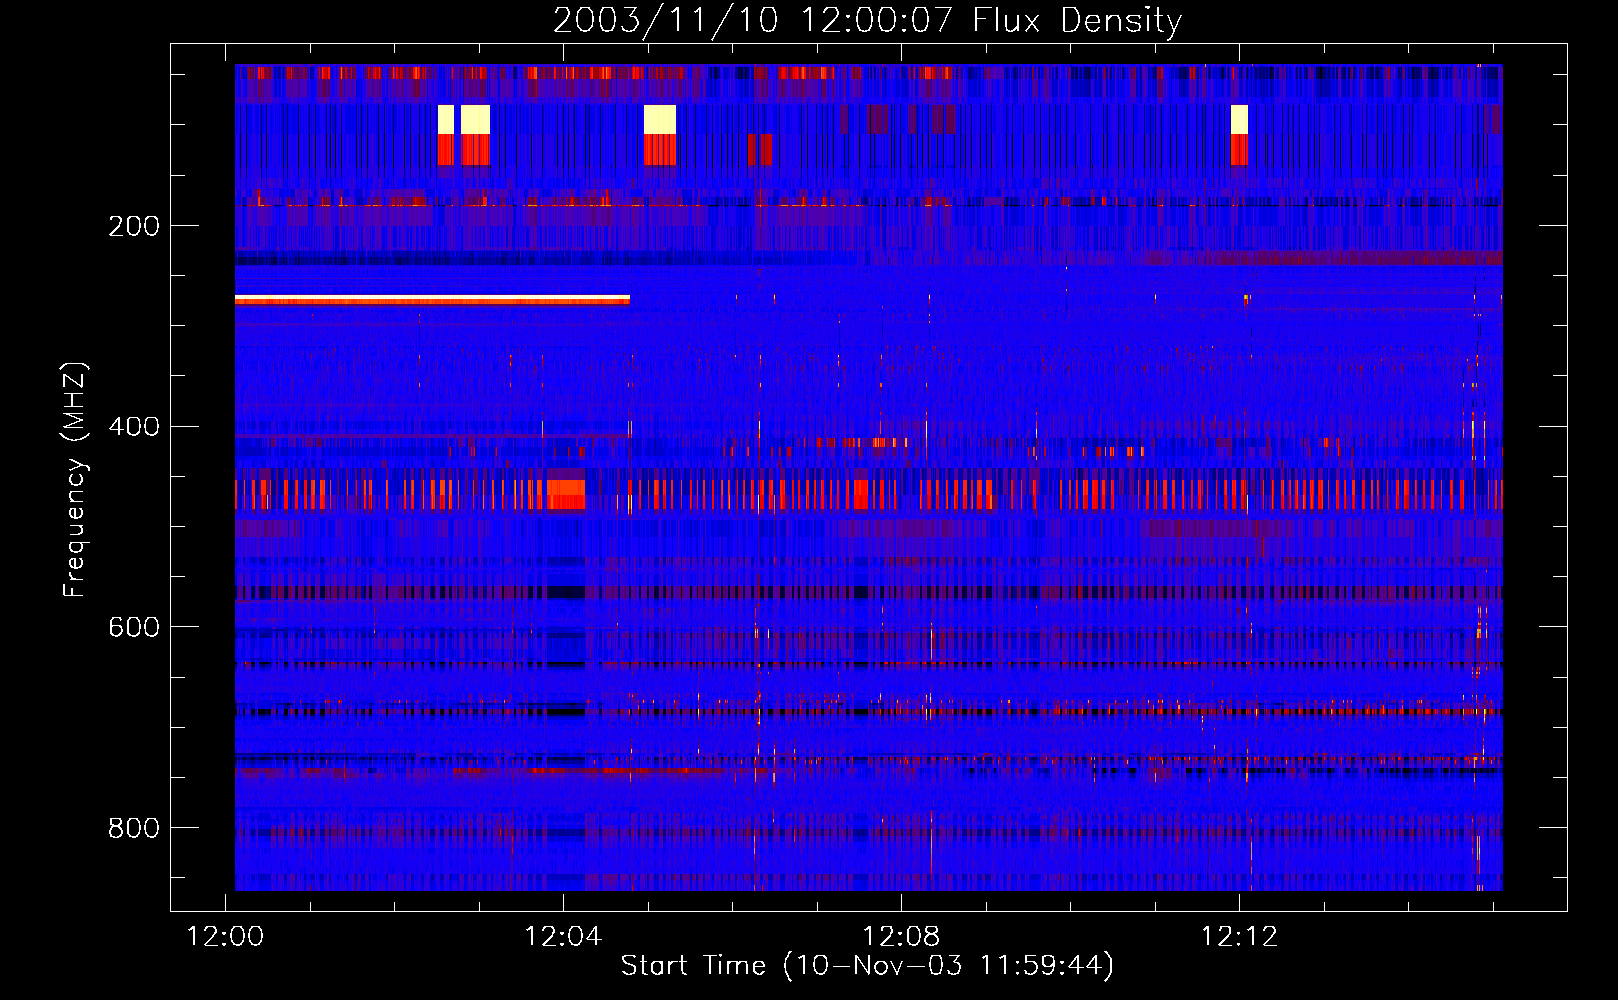Click the bright horizontal line below 200 MHz
This screenshot has height=1000, width=1618.
432,299
